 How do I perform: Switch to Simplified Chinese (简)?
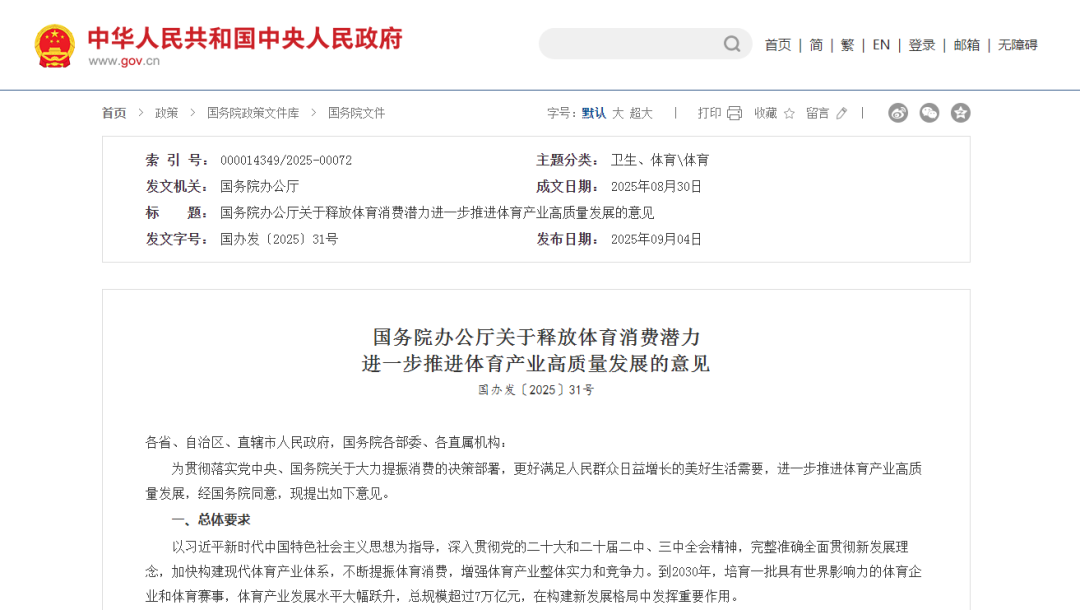[816, 45]
